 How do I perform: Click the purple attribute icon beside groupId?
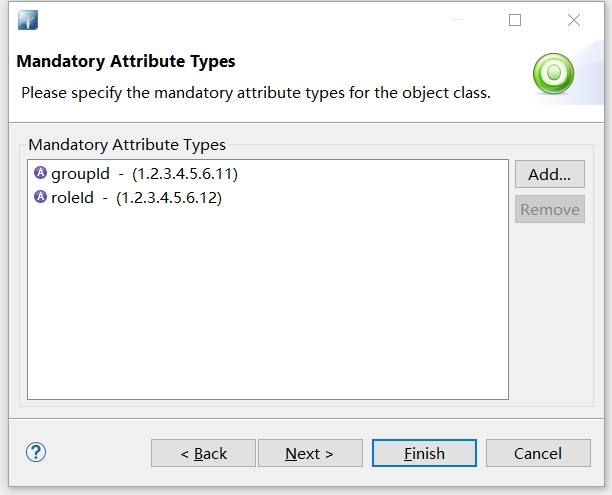[x=41, y=173]
